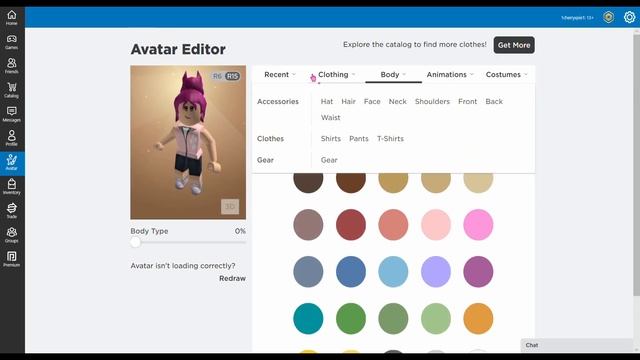The height and width of the screenshot is (360, 640).
Task: Open the Games sidebar icon
Action: (x=12, y=42)
